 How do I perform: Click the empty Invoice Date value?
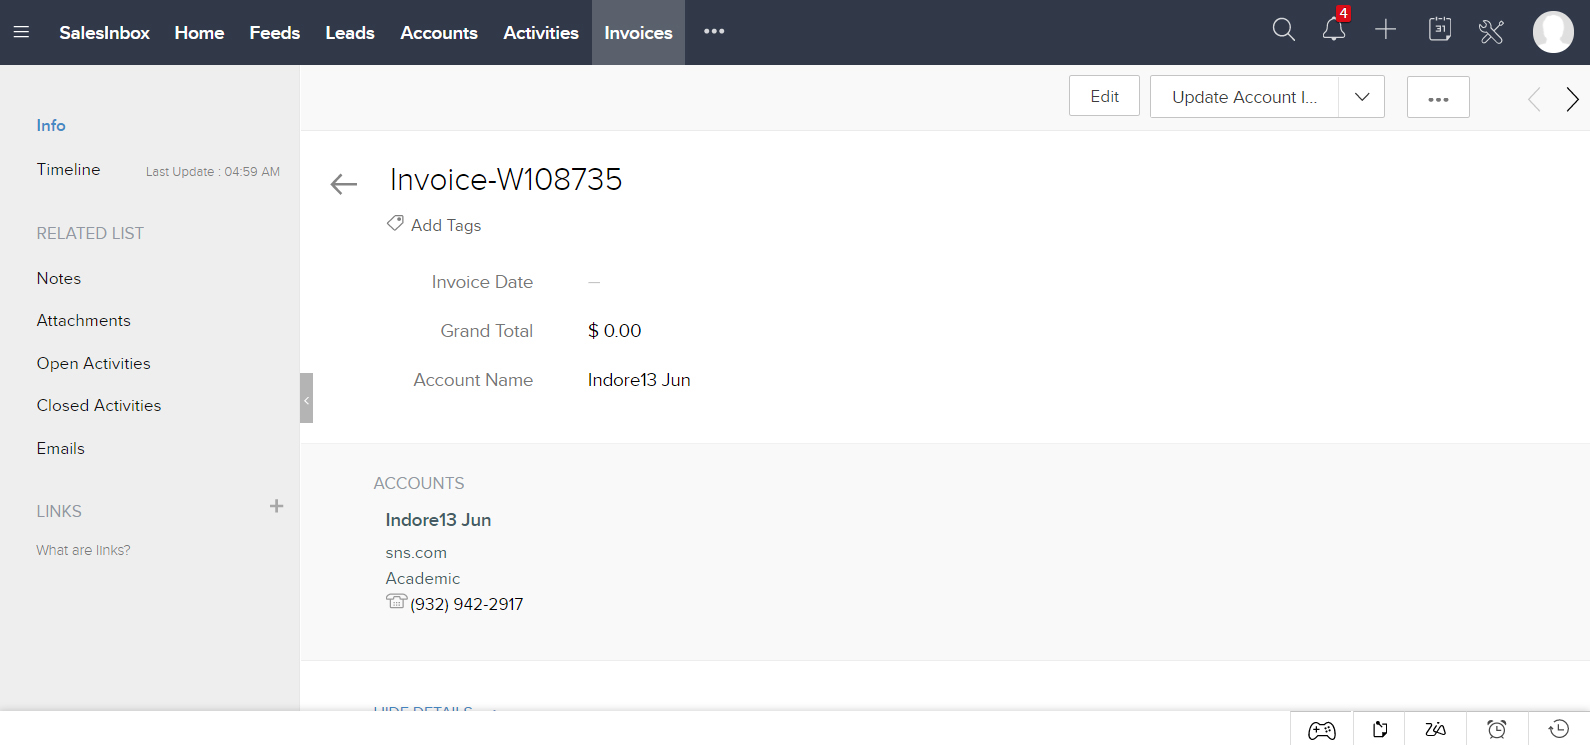594,282
